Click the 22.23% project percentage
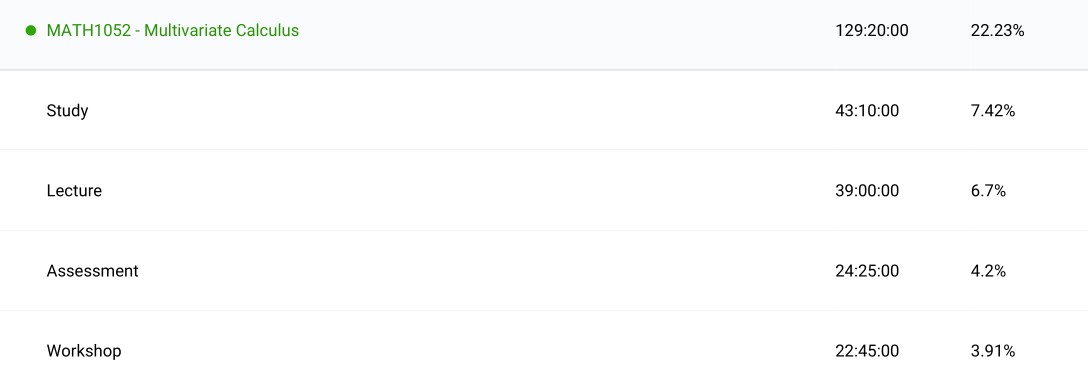This screenshot has width=1088, height=380. point(997,31)
